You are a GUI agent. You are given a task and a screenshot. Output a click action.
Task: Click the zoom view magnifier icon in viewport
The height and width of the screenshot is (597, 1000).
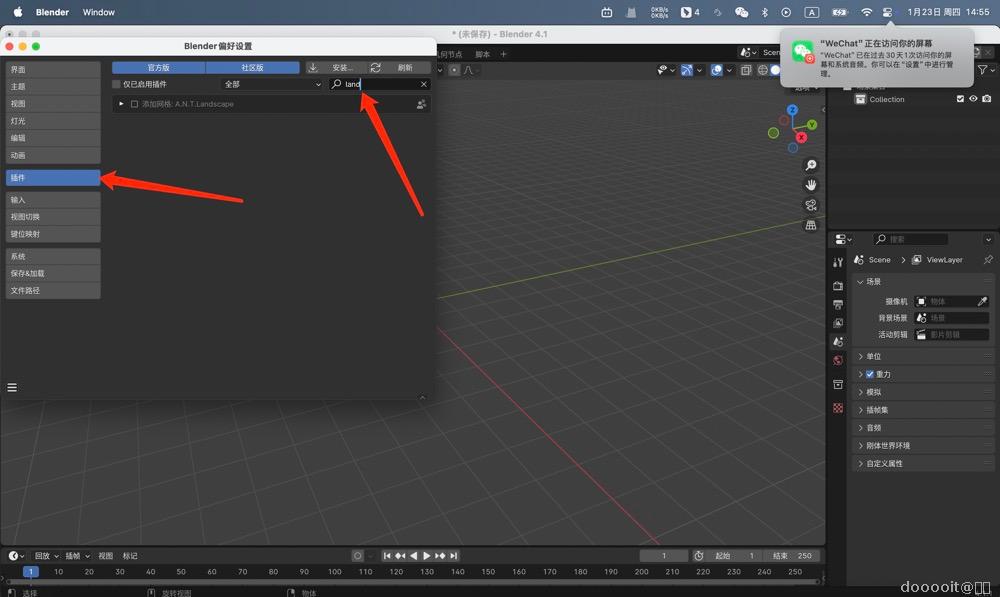(x=811, y=165)
